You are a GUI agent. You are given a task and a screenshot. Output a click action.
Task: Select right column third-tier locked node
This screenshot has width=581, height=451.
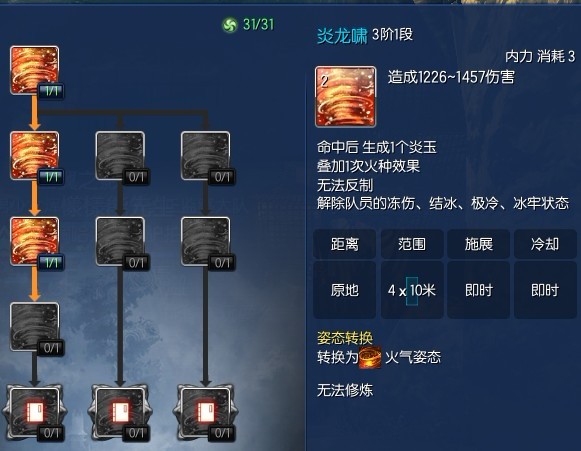206,241
